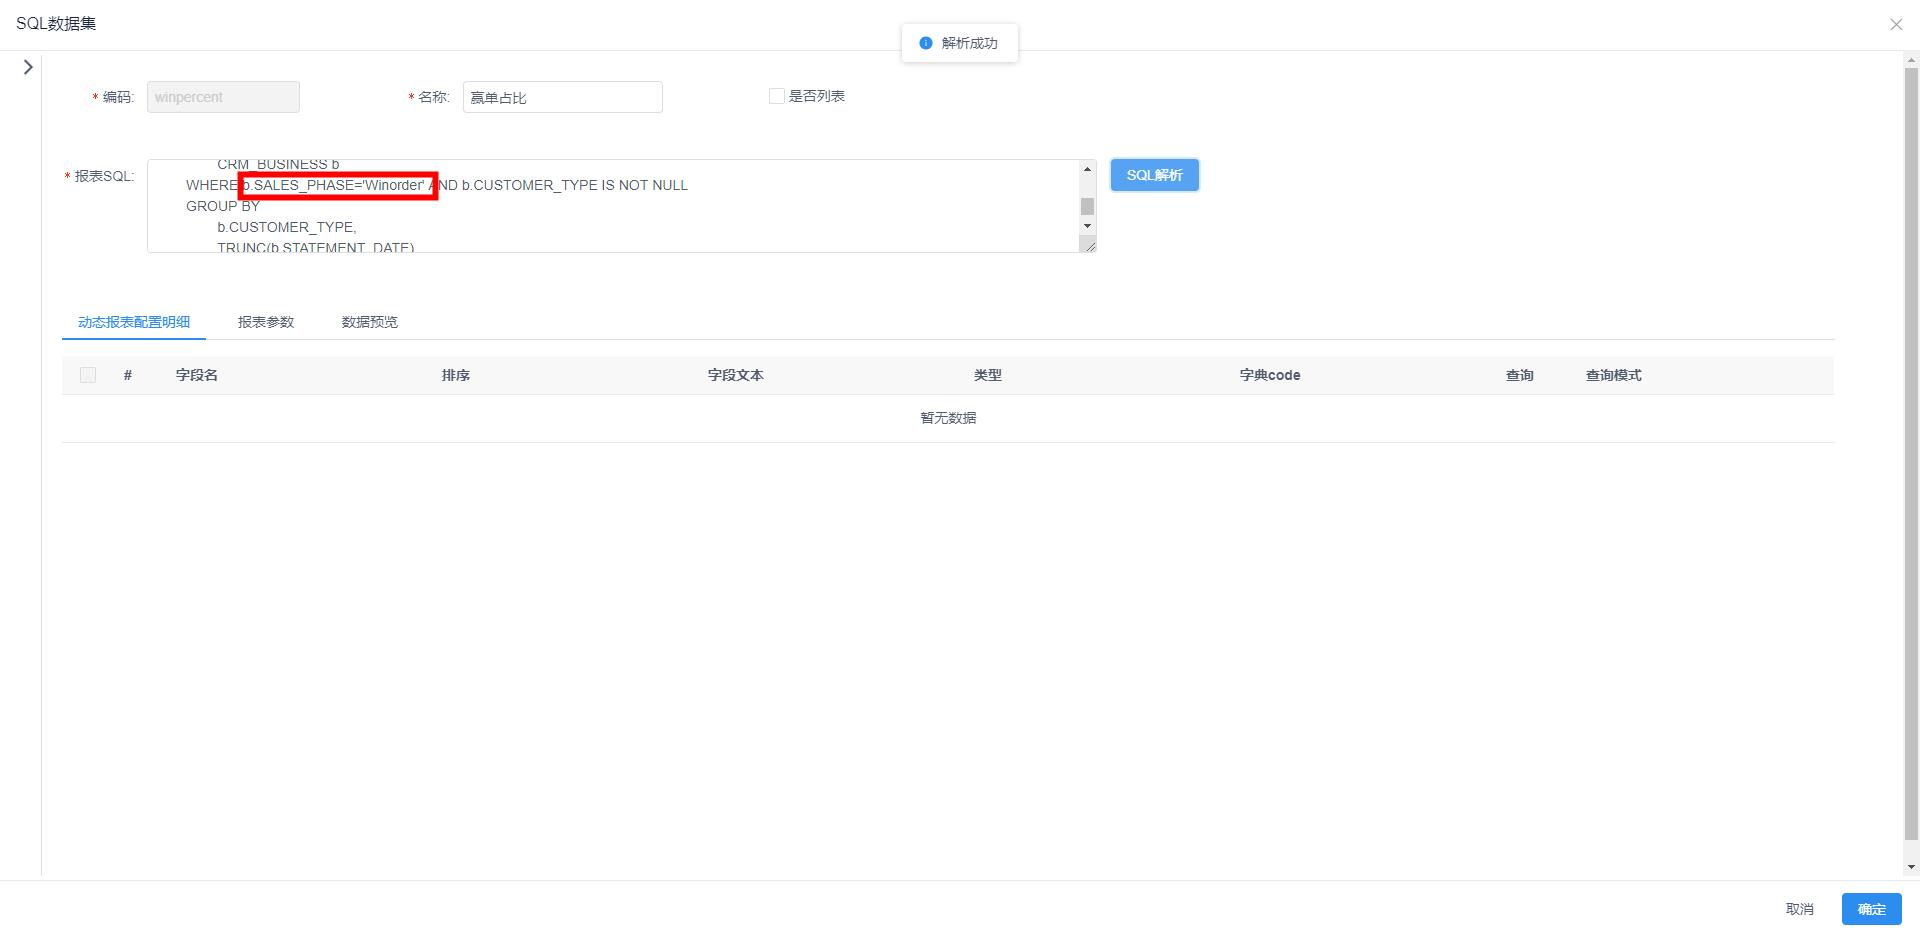Click the down arrow of the page scrollbar
Viewport: 1920px width, 937px height.
click(1910, 866)
